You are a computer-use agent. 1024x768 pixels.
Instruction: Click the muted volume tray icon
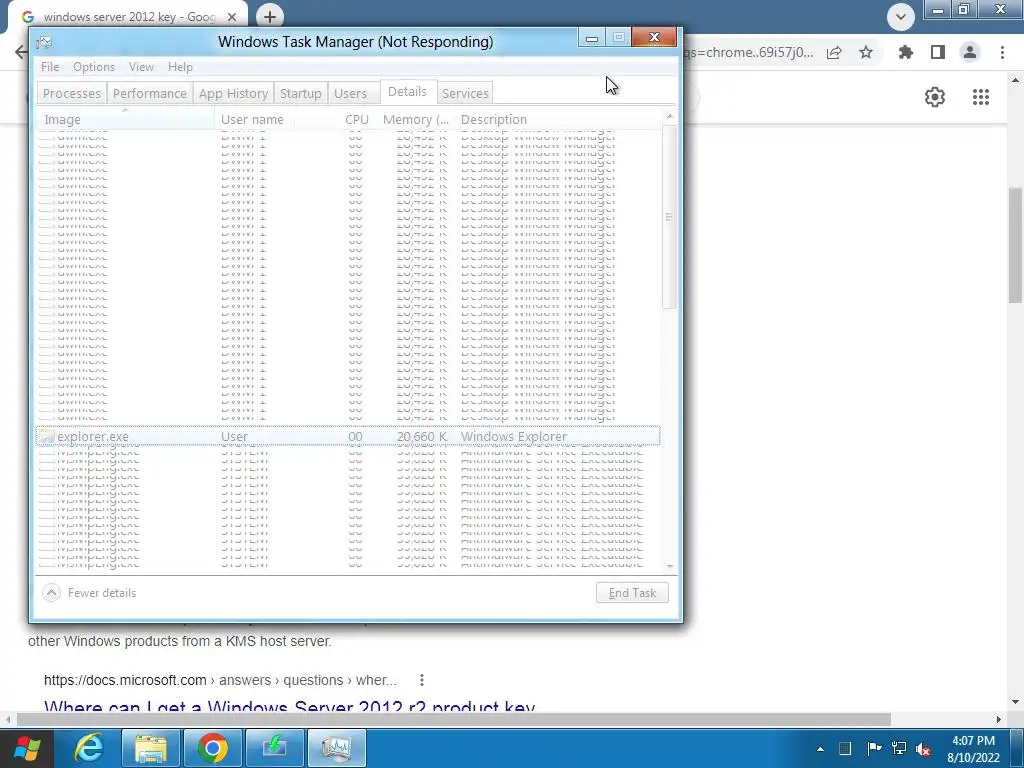(923, 748)
